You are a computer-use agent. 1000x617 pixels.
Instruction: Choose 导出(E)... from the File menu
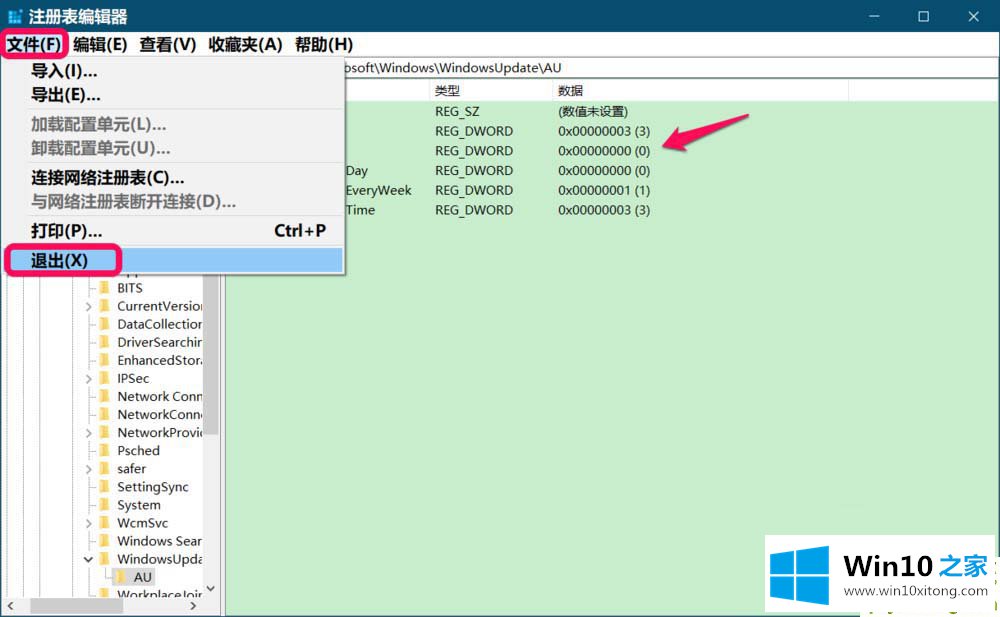66,95
